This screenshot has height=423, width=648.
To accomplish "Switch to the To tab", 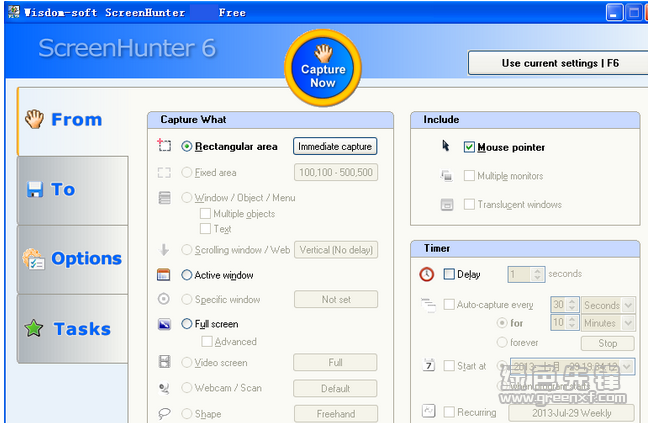I will click(x=72, y=190).
